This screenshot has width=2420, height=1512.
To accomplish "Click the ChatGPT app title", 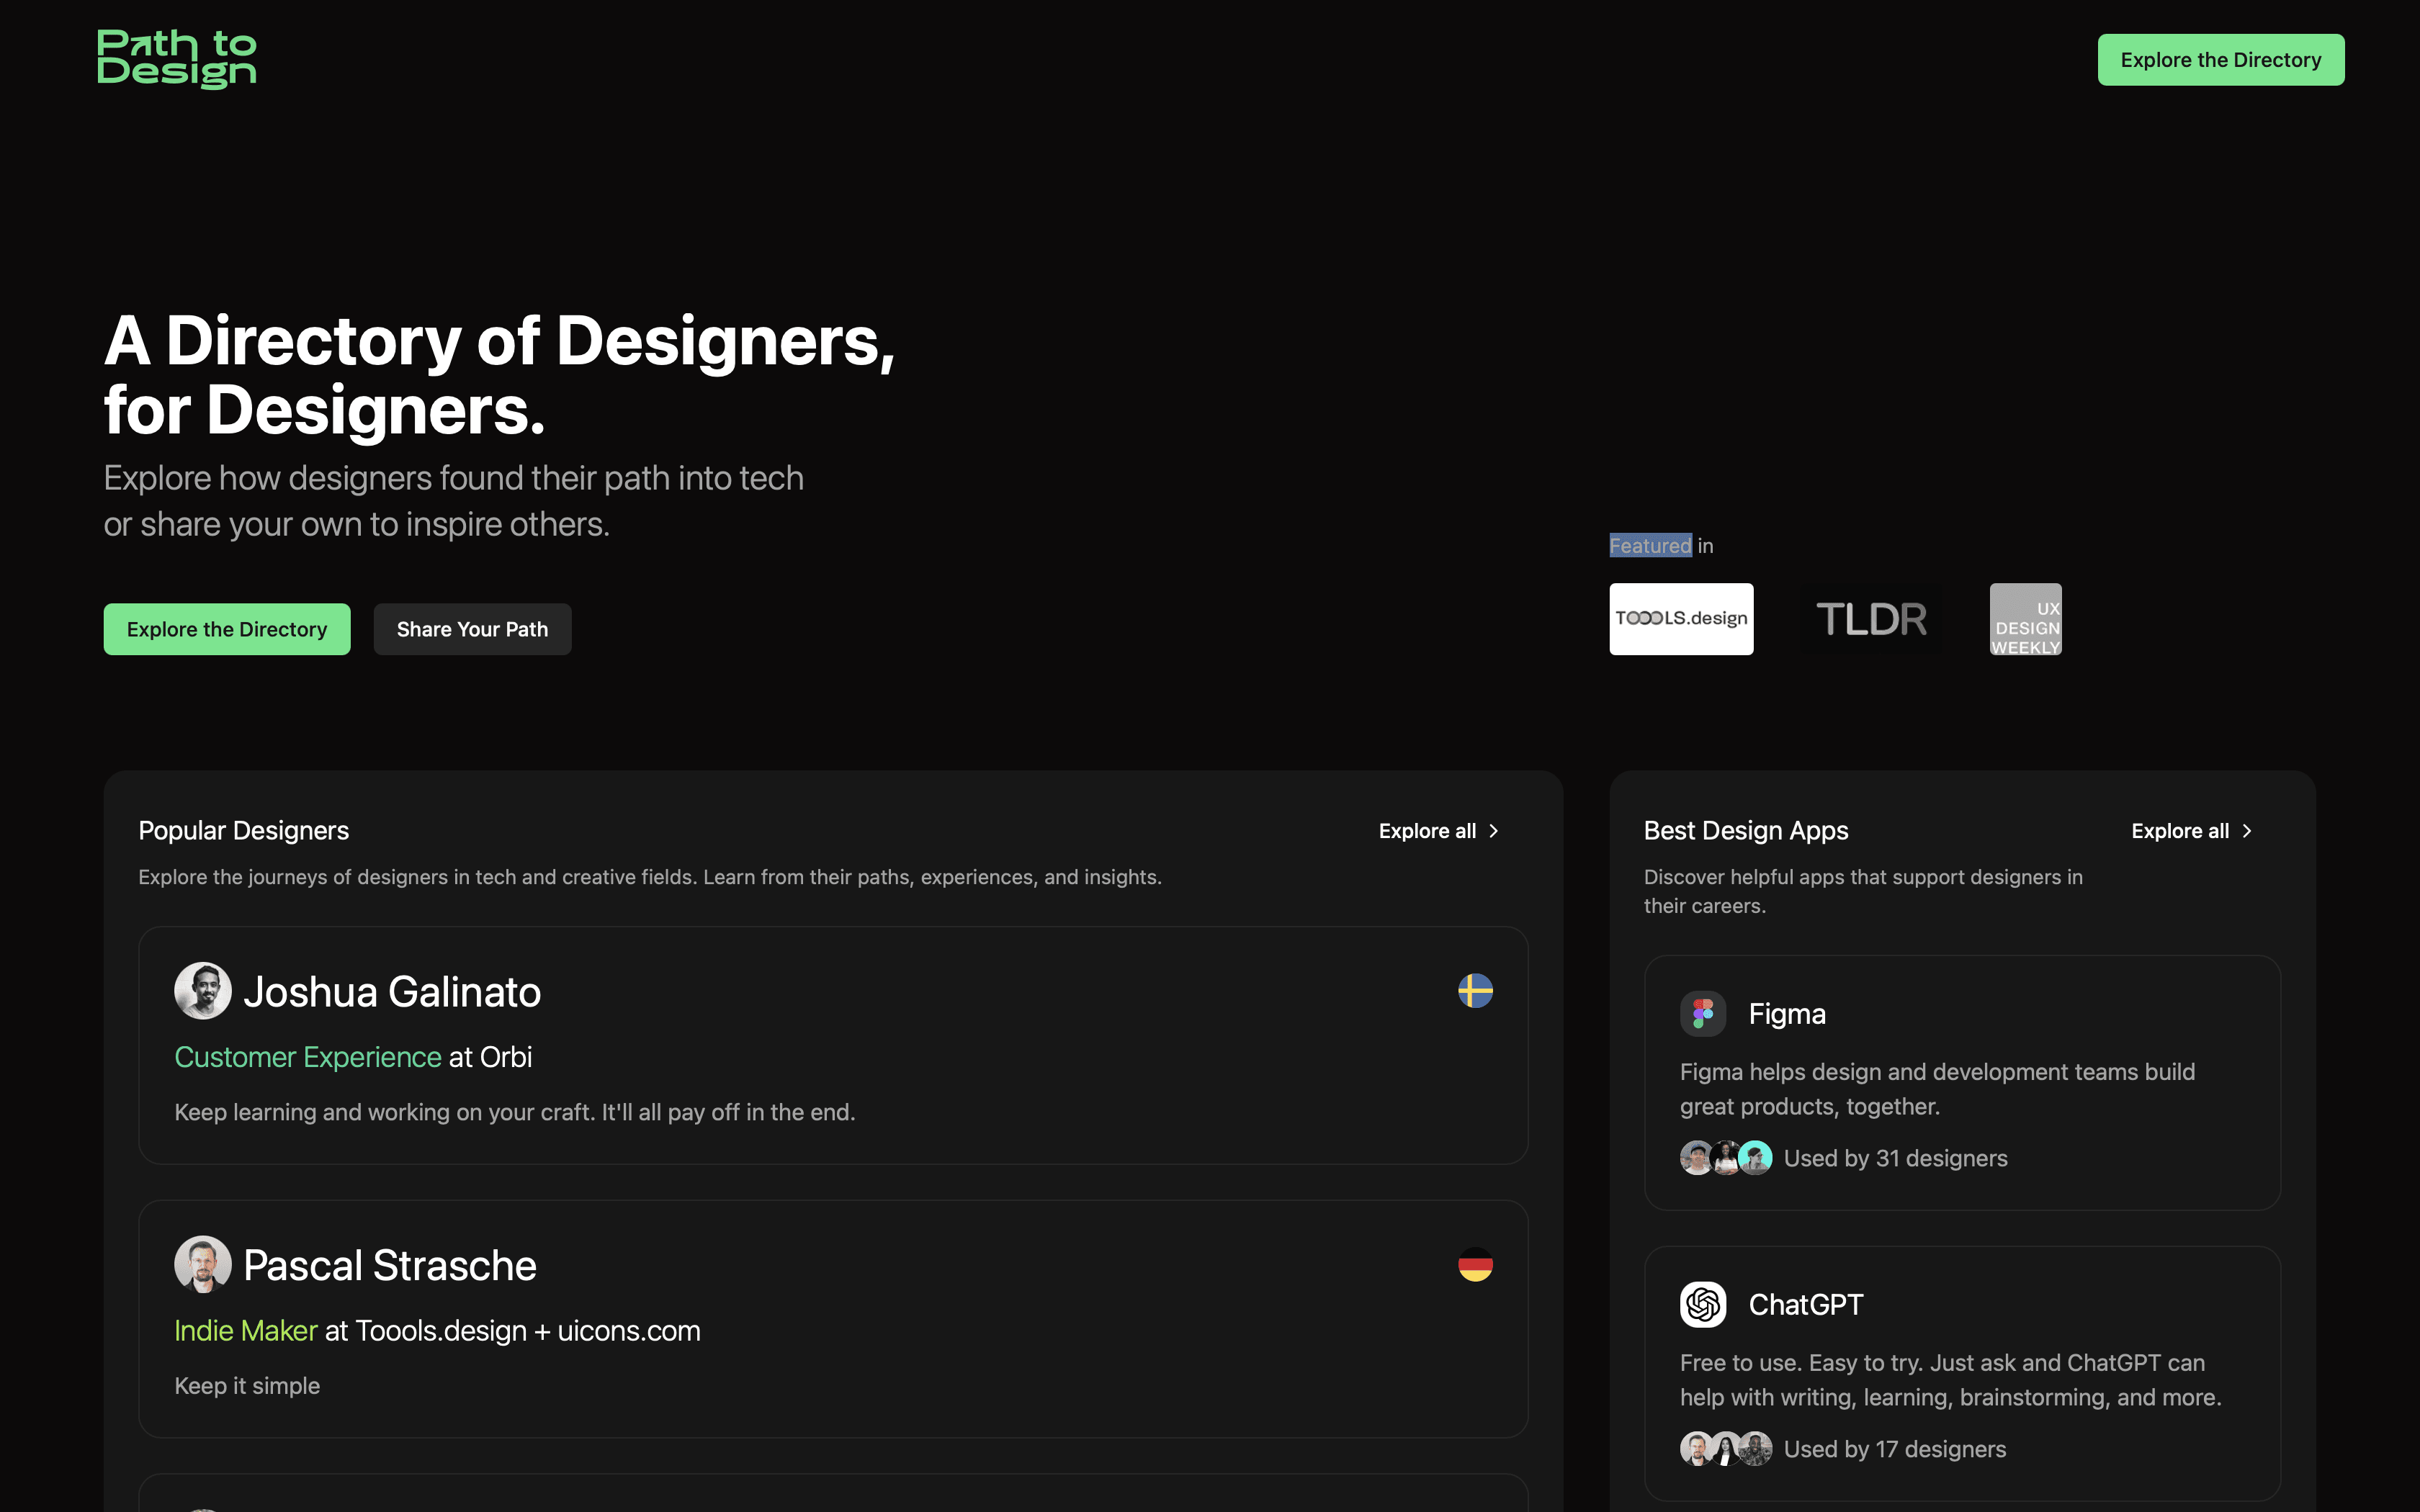I will click(1806, 1305).
